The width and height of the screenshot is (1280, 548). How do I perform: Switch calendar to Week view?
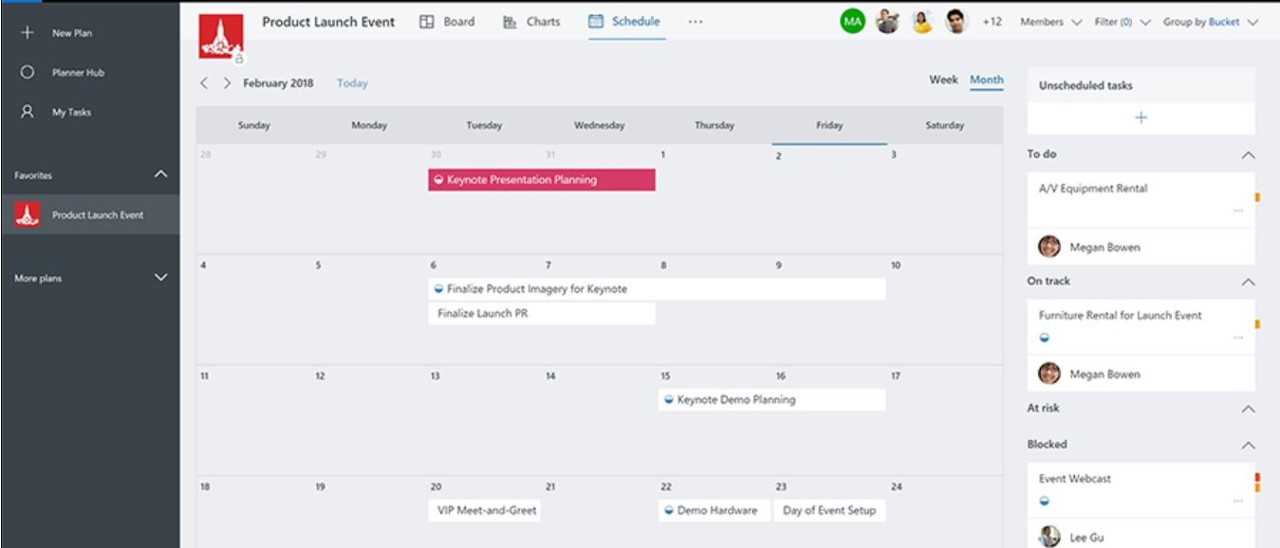tap(944, 80)
